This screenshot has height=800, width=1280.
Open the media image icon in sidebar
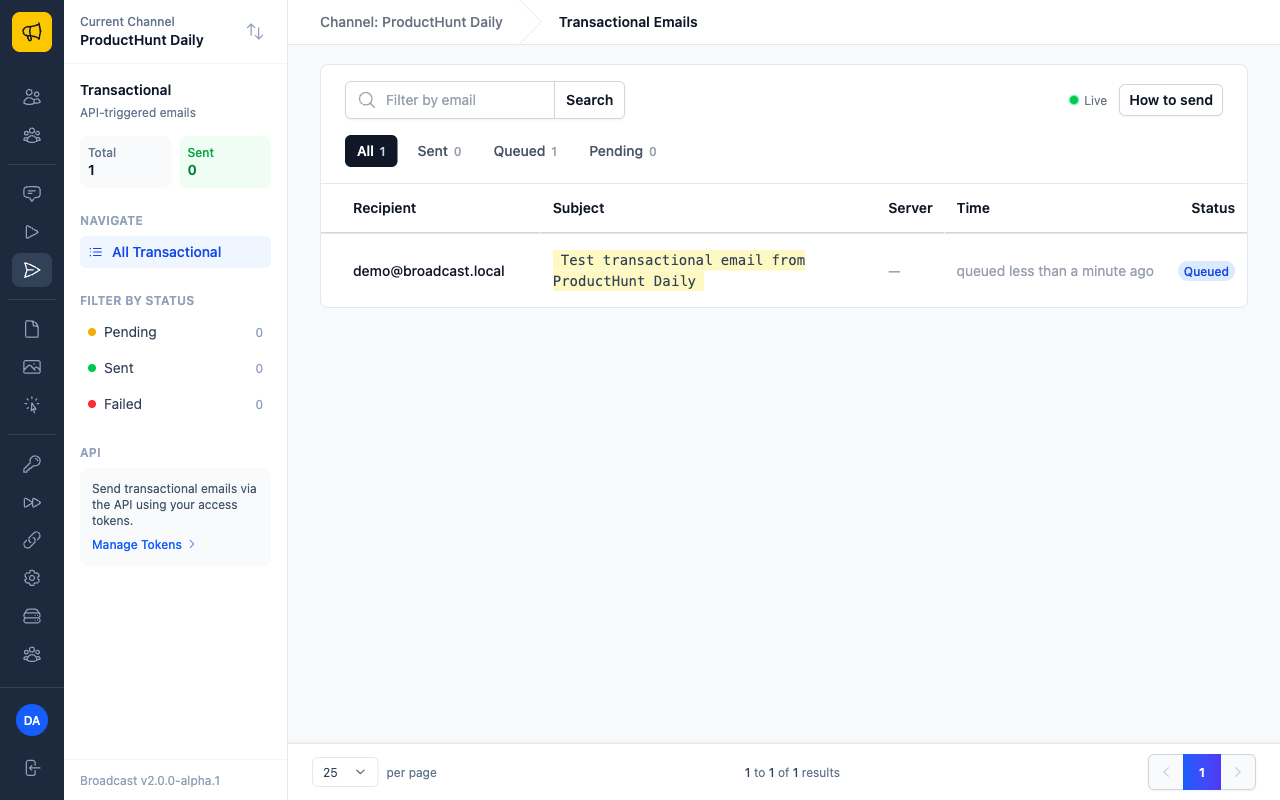point(32,367)
